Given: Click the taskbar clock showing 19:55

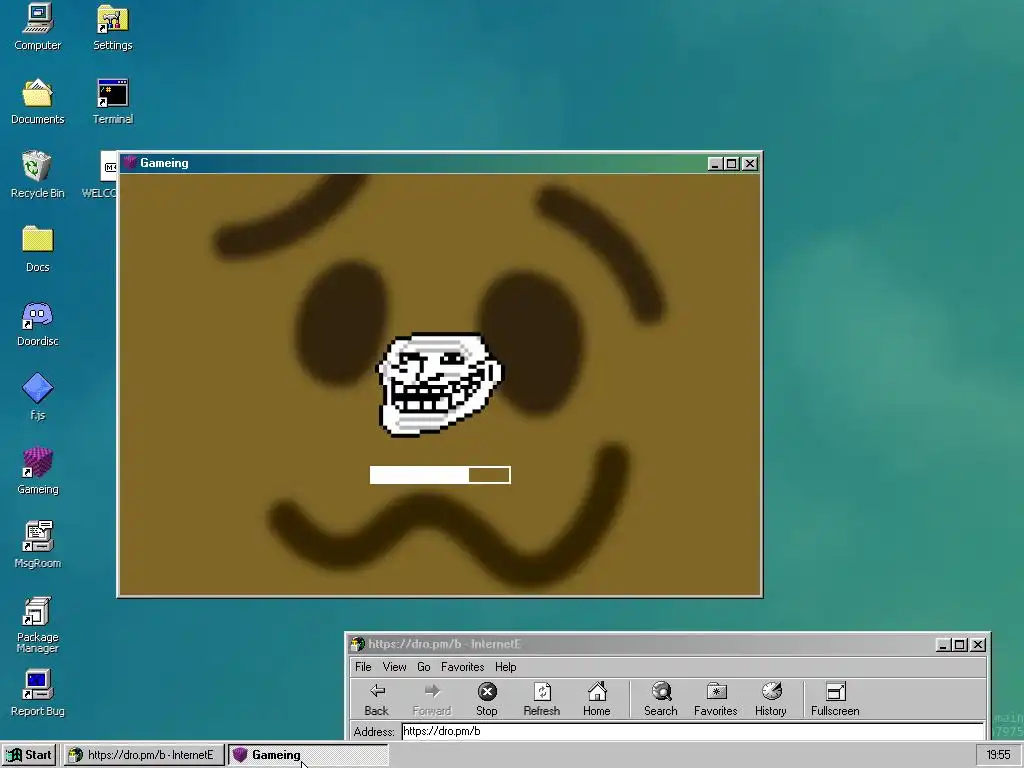Looking at the screenshot, I should (x=998, y=755).
